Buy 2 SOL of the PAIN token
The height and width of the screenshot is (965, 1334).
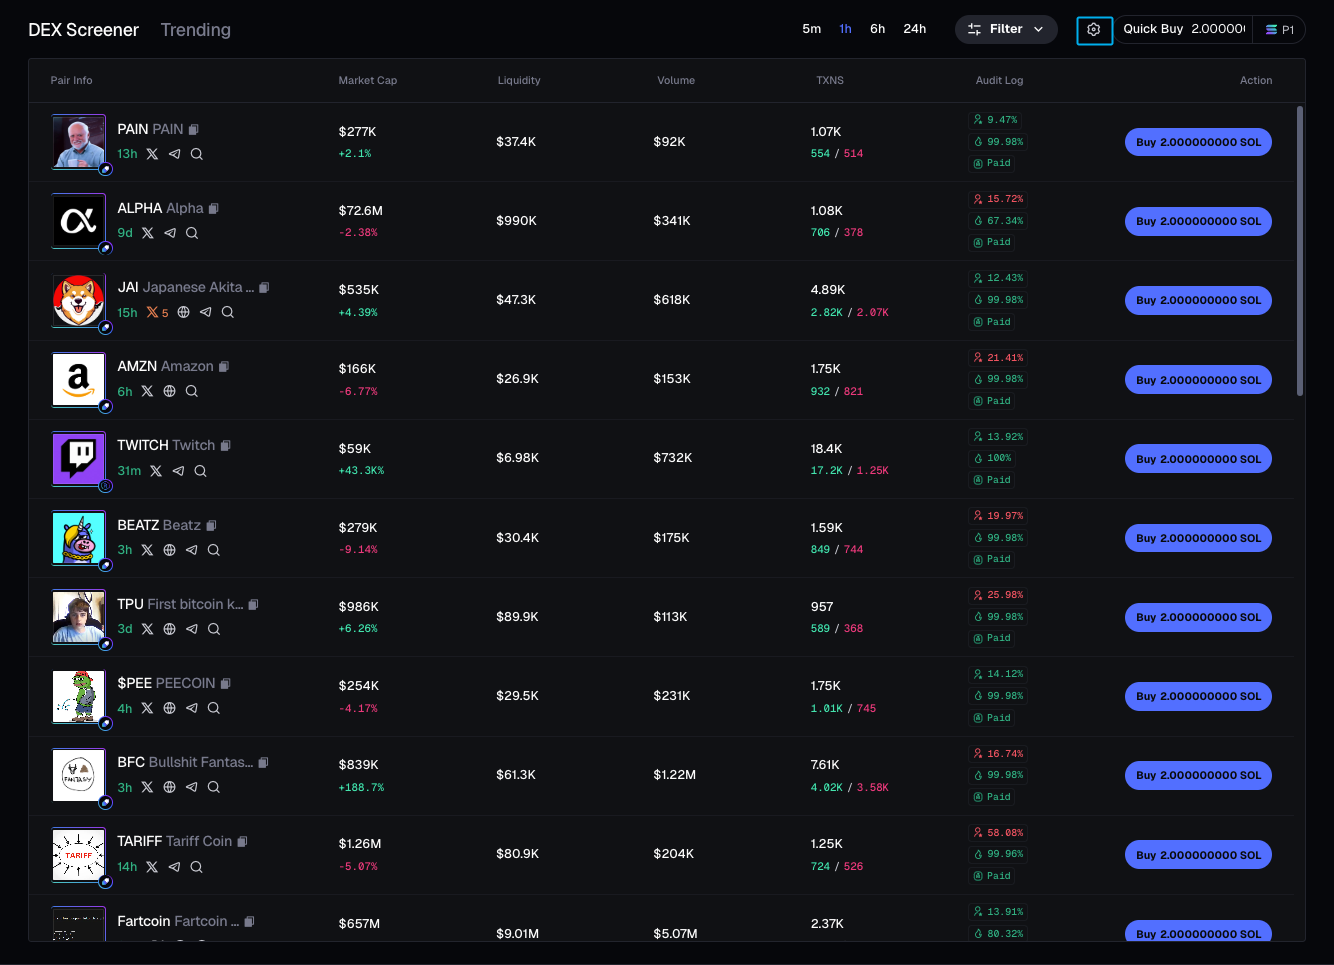pos(1198,142)
